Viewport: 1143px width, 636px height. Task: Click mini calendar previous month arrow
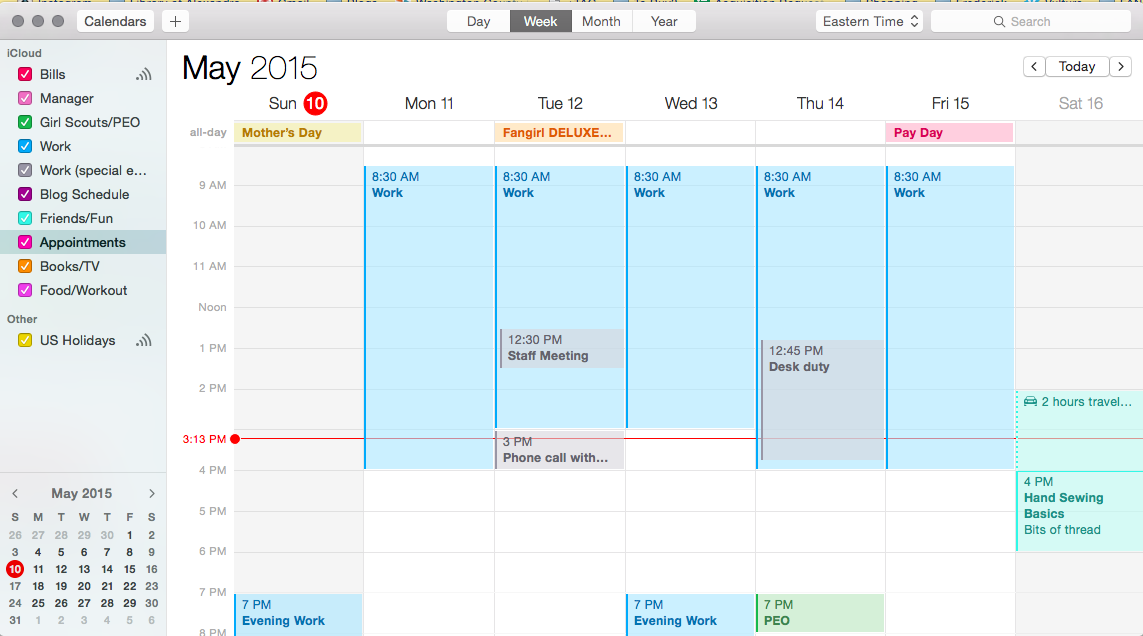(x=15, y=493)
